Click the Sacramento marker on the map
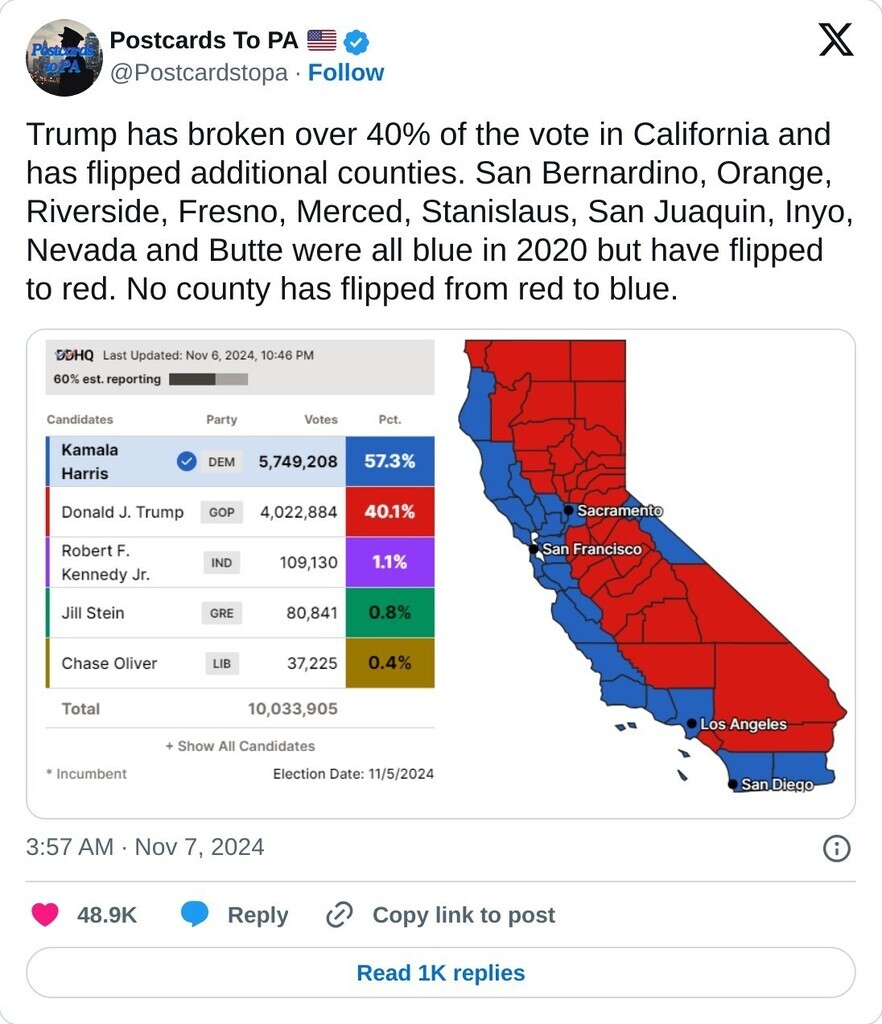The width and height of the screenshot is (882, 1024). [568, 510]
